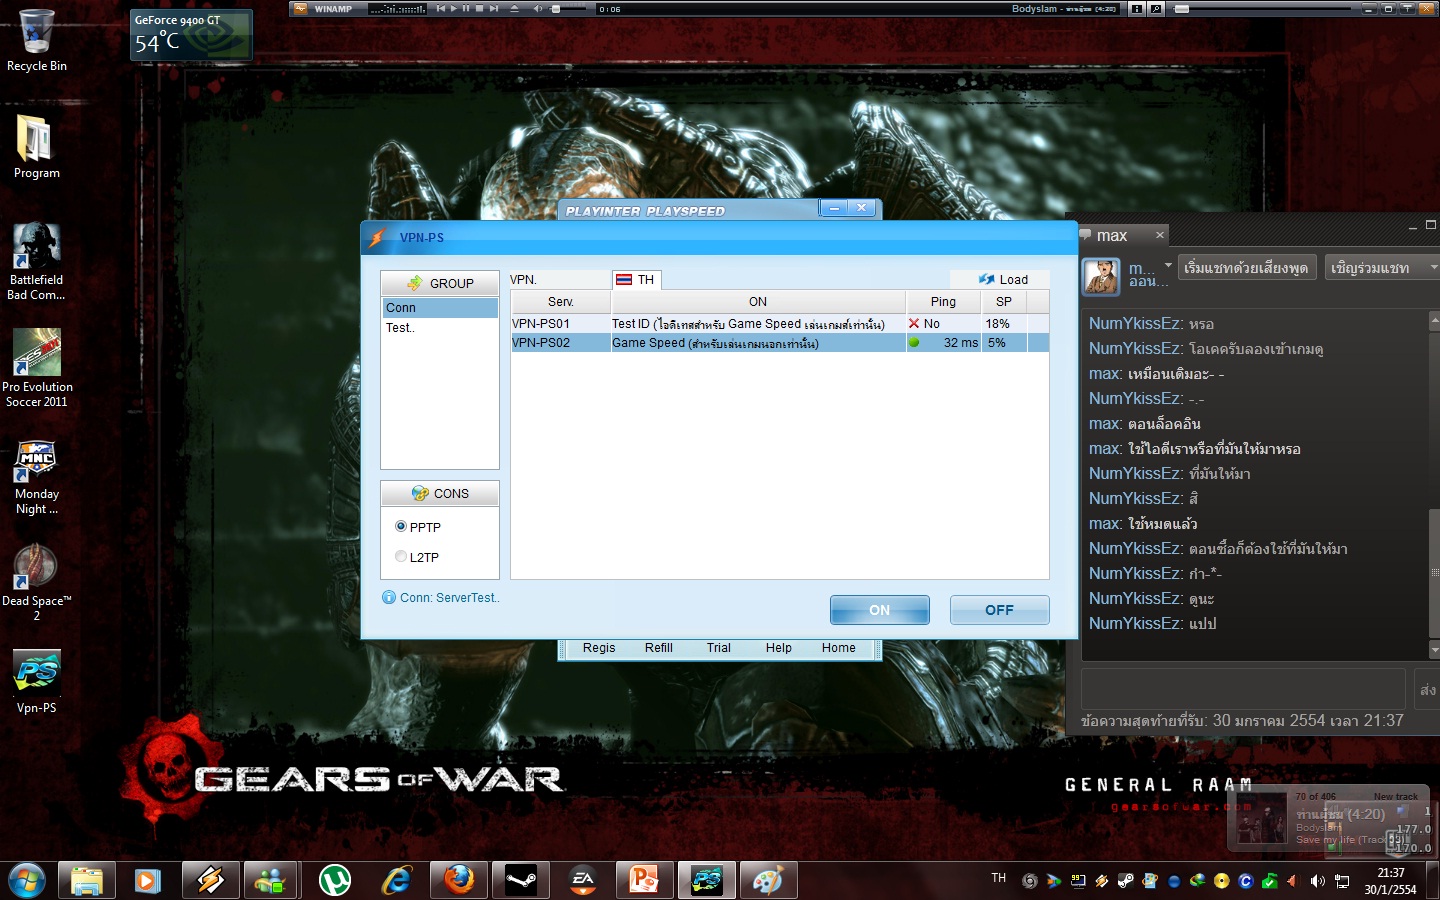Go to previous track in Winamp
1440x900 pixels.
pyautogui.click(x=440, y=9)
